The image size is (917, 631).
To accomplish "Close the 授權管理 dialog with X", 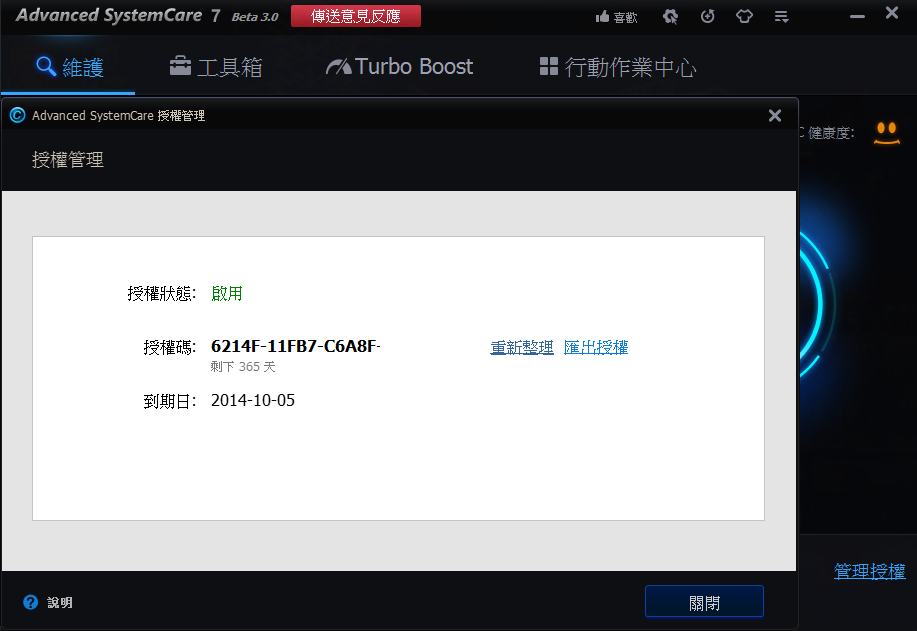I will (x=775, y=115).
